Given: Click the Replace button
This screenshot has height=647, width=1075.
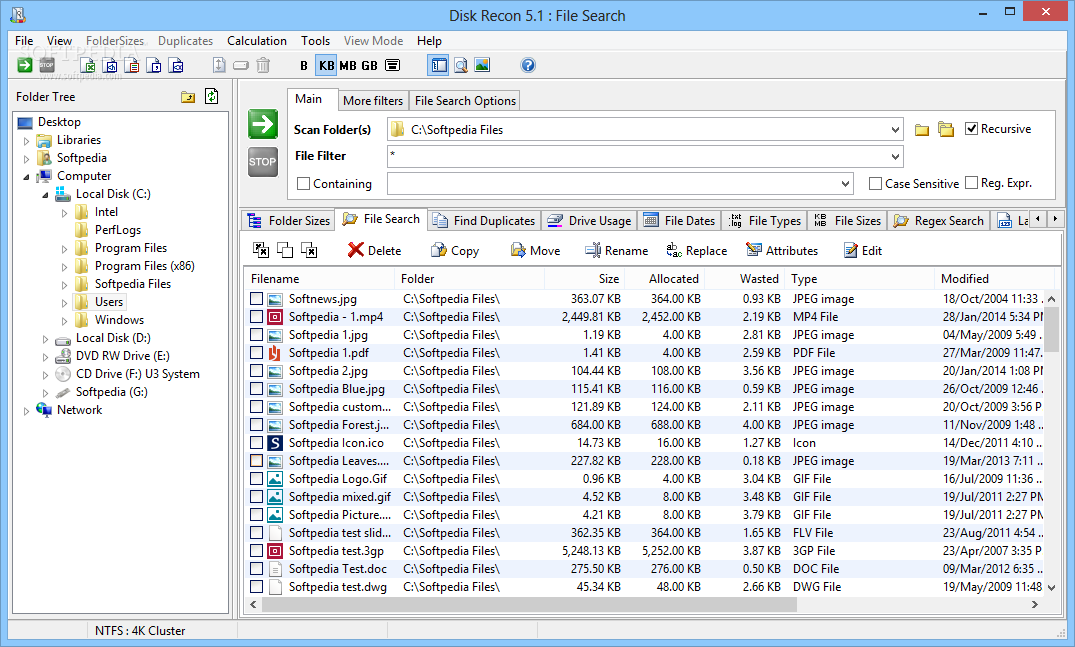Looking at the screenshot, I should coord(697,251).
